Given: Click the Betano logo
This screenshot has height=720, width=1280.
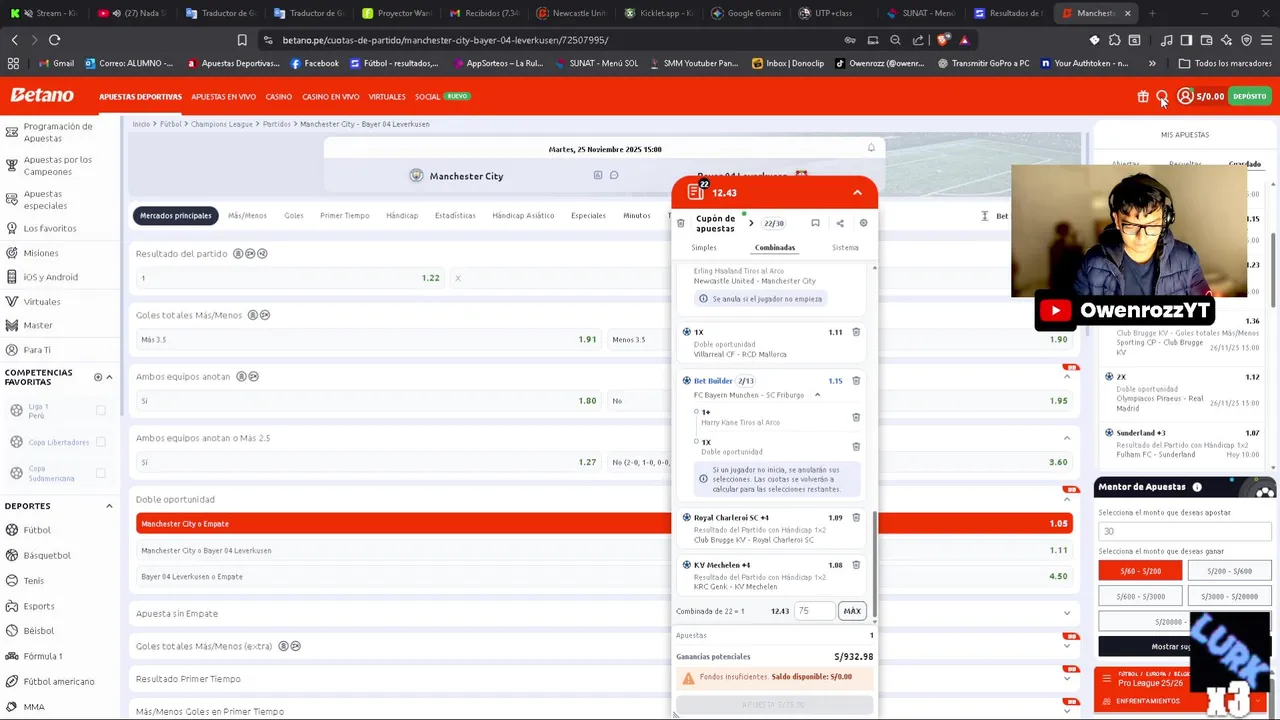Looking at the screenshot, I should (42, 96).
